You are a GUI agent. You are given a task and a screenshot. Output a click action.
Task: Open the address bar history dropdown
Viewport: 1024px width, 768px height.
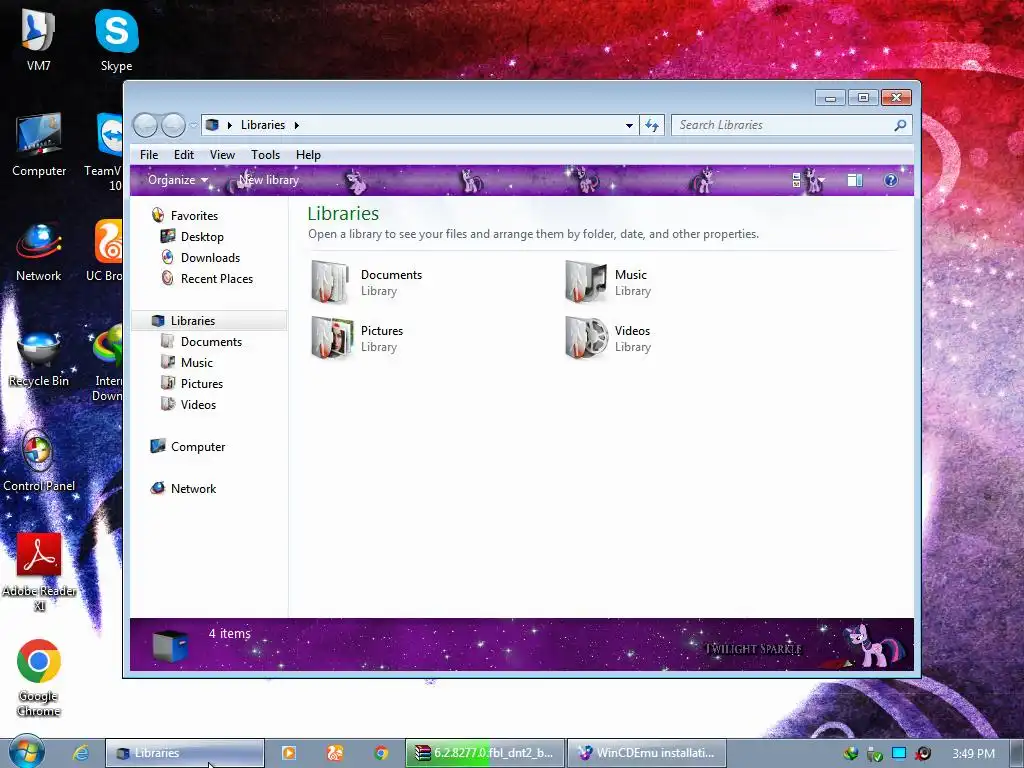pos(629,125)
